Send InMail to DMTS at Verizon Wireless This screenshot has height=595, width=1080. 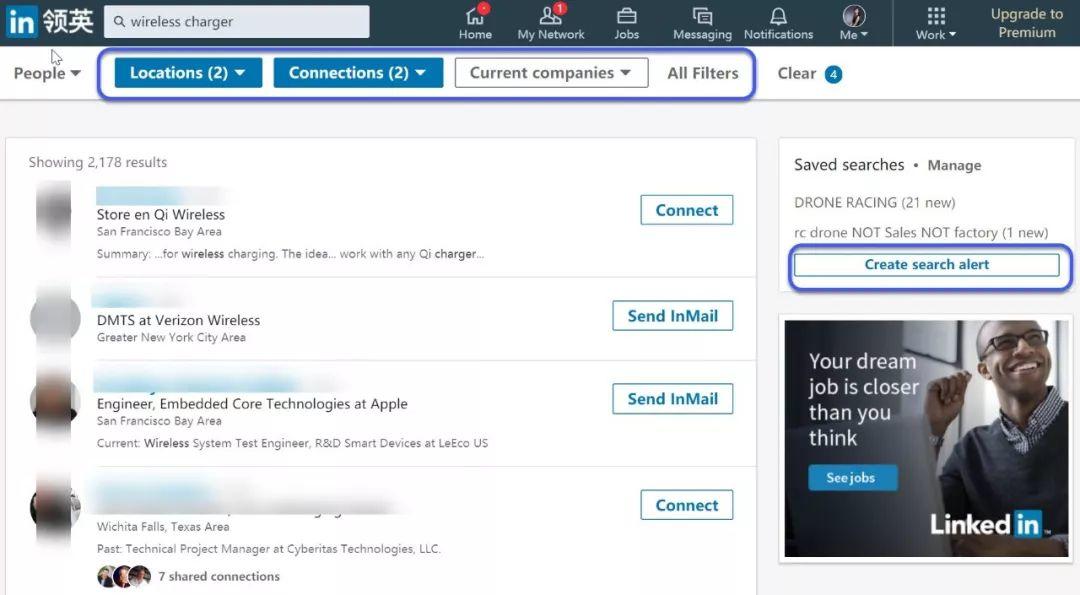pos(672,315)
